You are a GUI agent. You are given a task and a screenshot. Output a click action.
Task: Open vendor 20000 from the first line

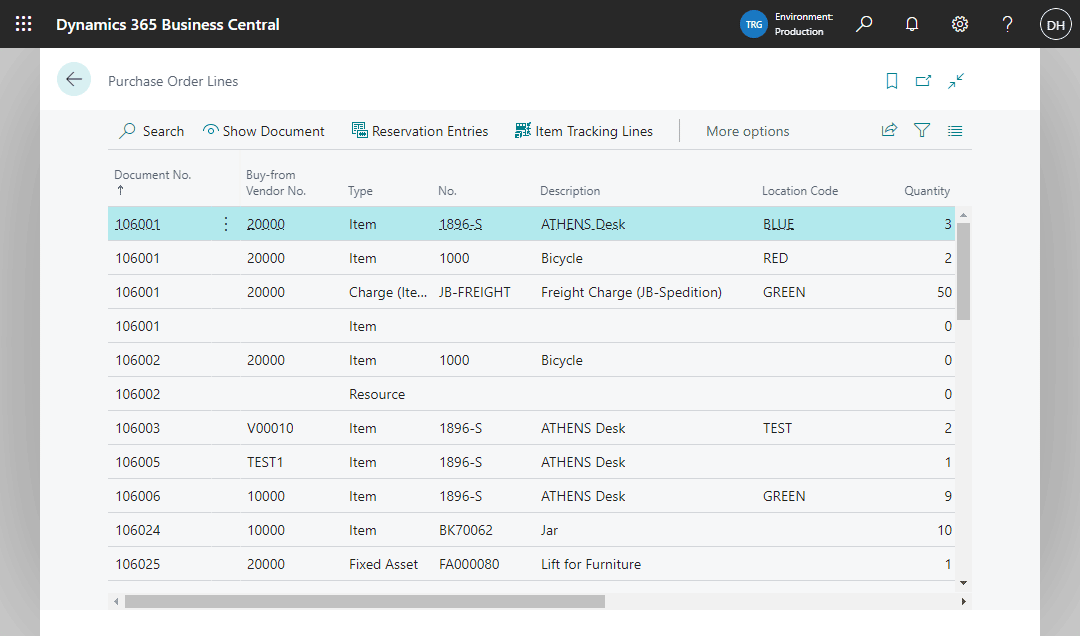tap(264, 224)
